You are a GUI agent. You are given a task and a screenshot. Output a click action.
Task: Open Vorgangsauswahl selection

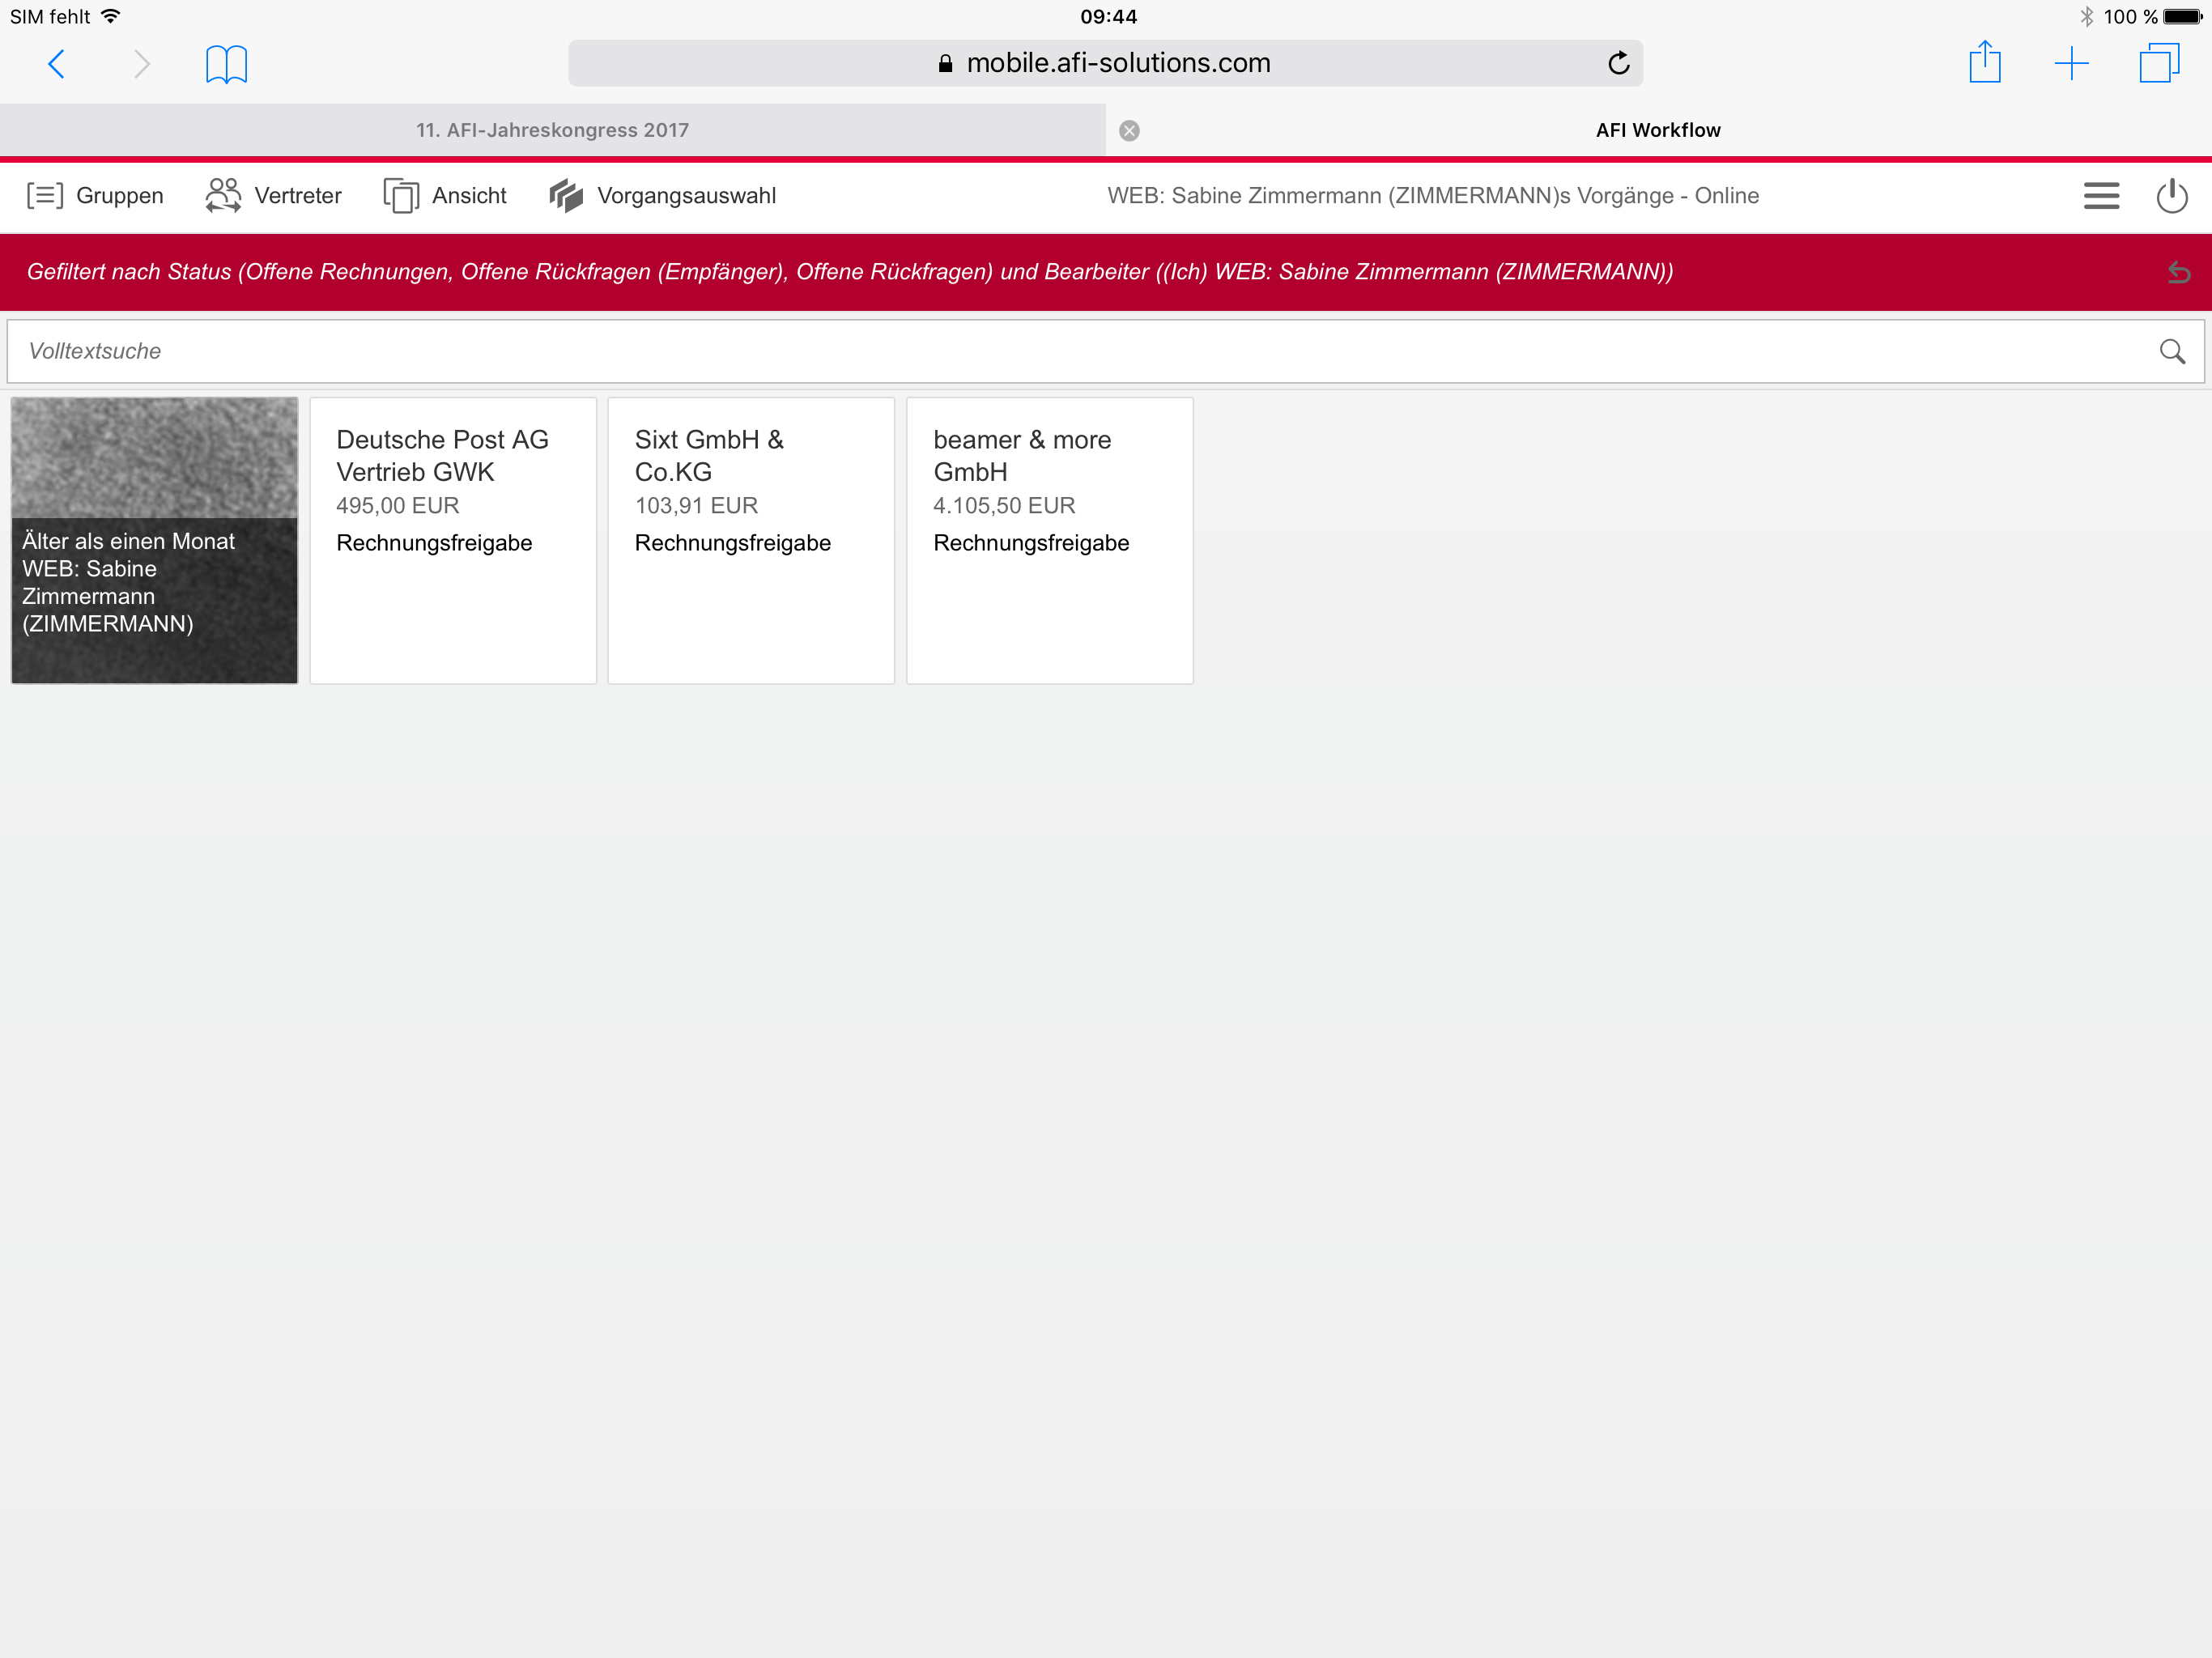click(662, 196)
